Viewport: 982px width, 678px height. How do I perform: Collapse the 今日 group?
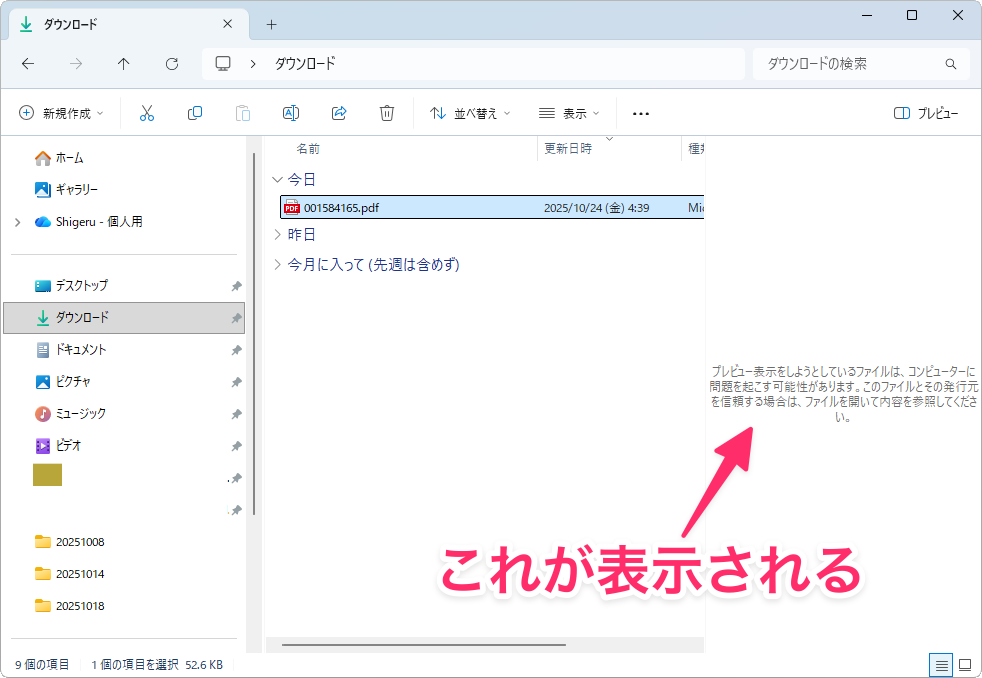[x=277, y=179]
